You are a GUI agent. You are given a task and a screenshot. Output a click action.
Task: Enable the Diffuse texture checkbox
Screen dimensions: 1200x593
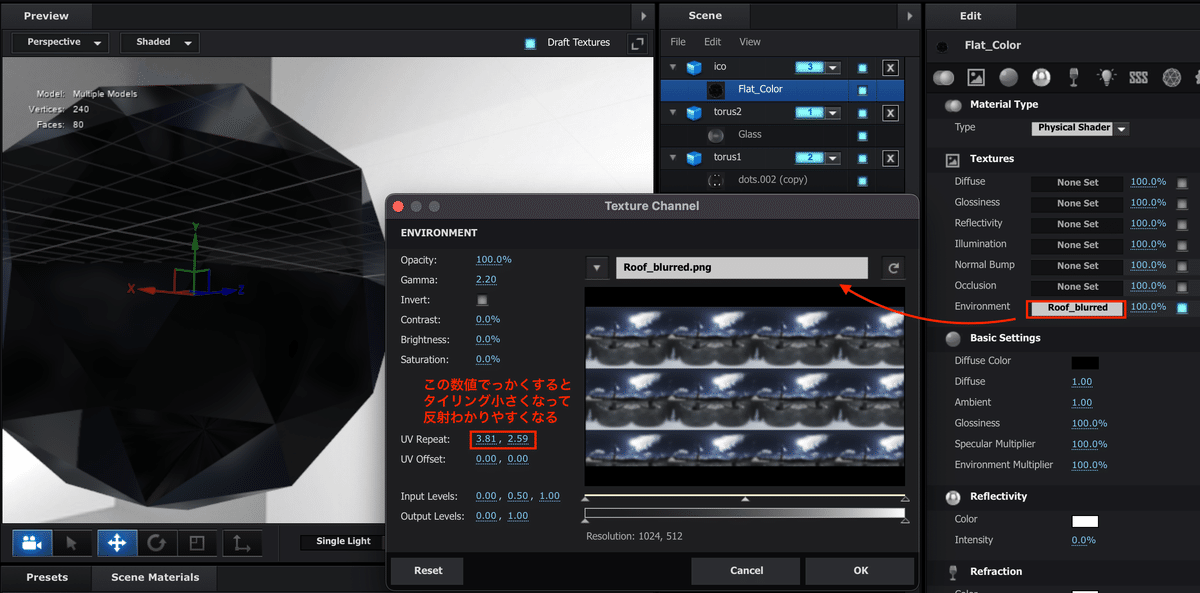1182,183
